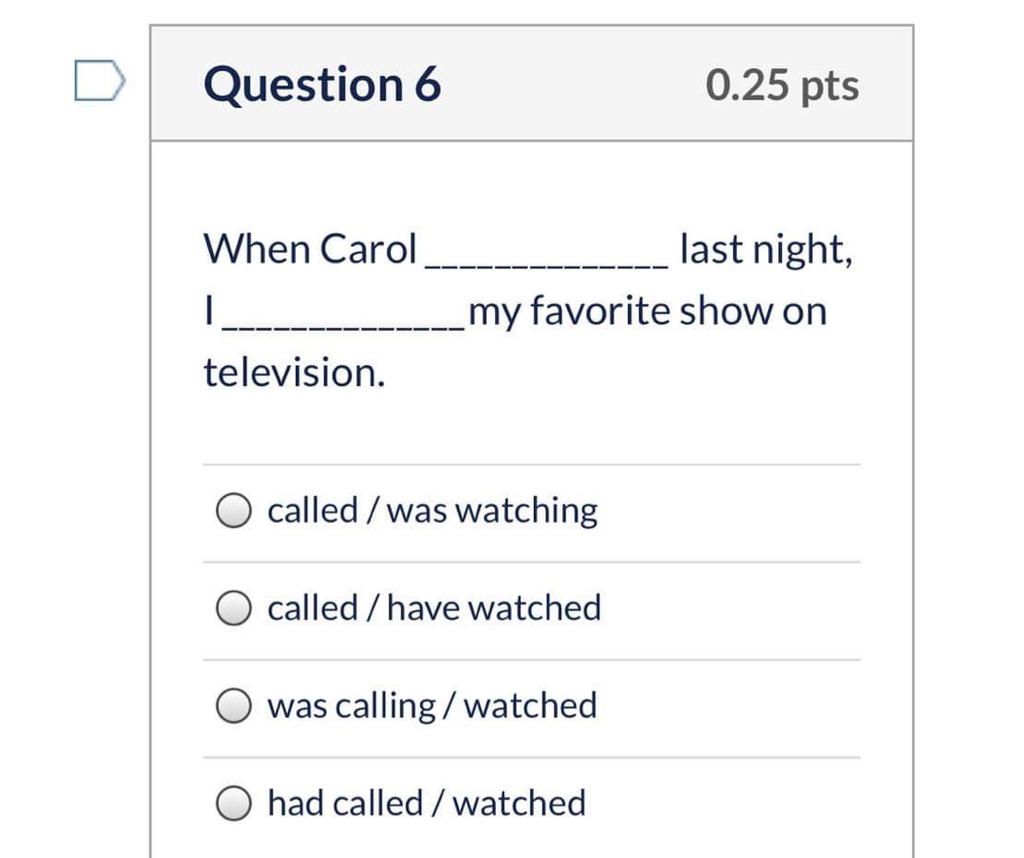Click the "called / was watching" answer text
1024x858 pixels.
tap(432, 511)
